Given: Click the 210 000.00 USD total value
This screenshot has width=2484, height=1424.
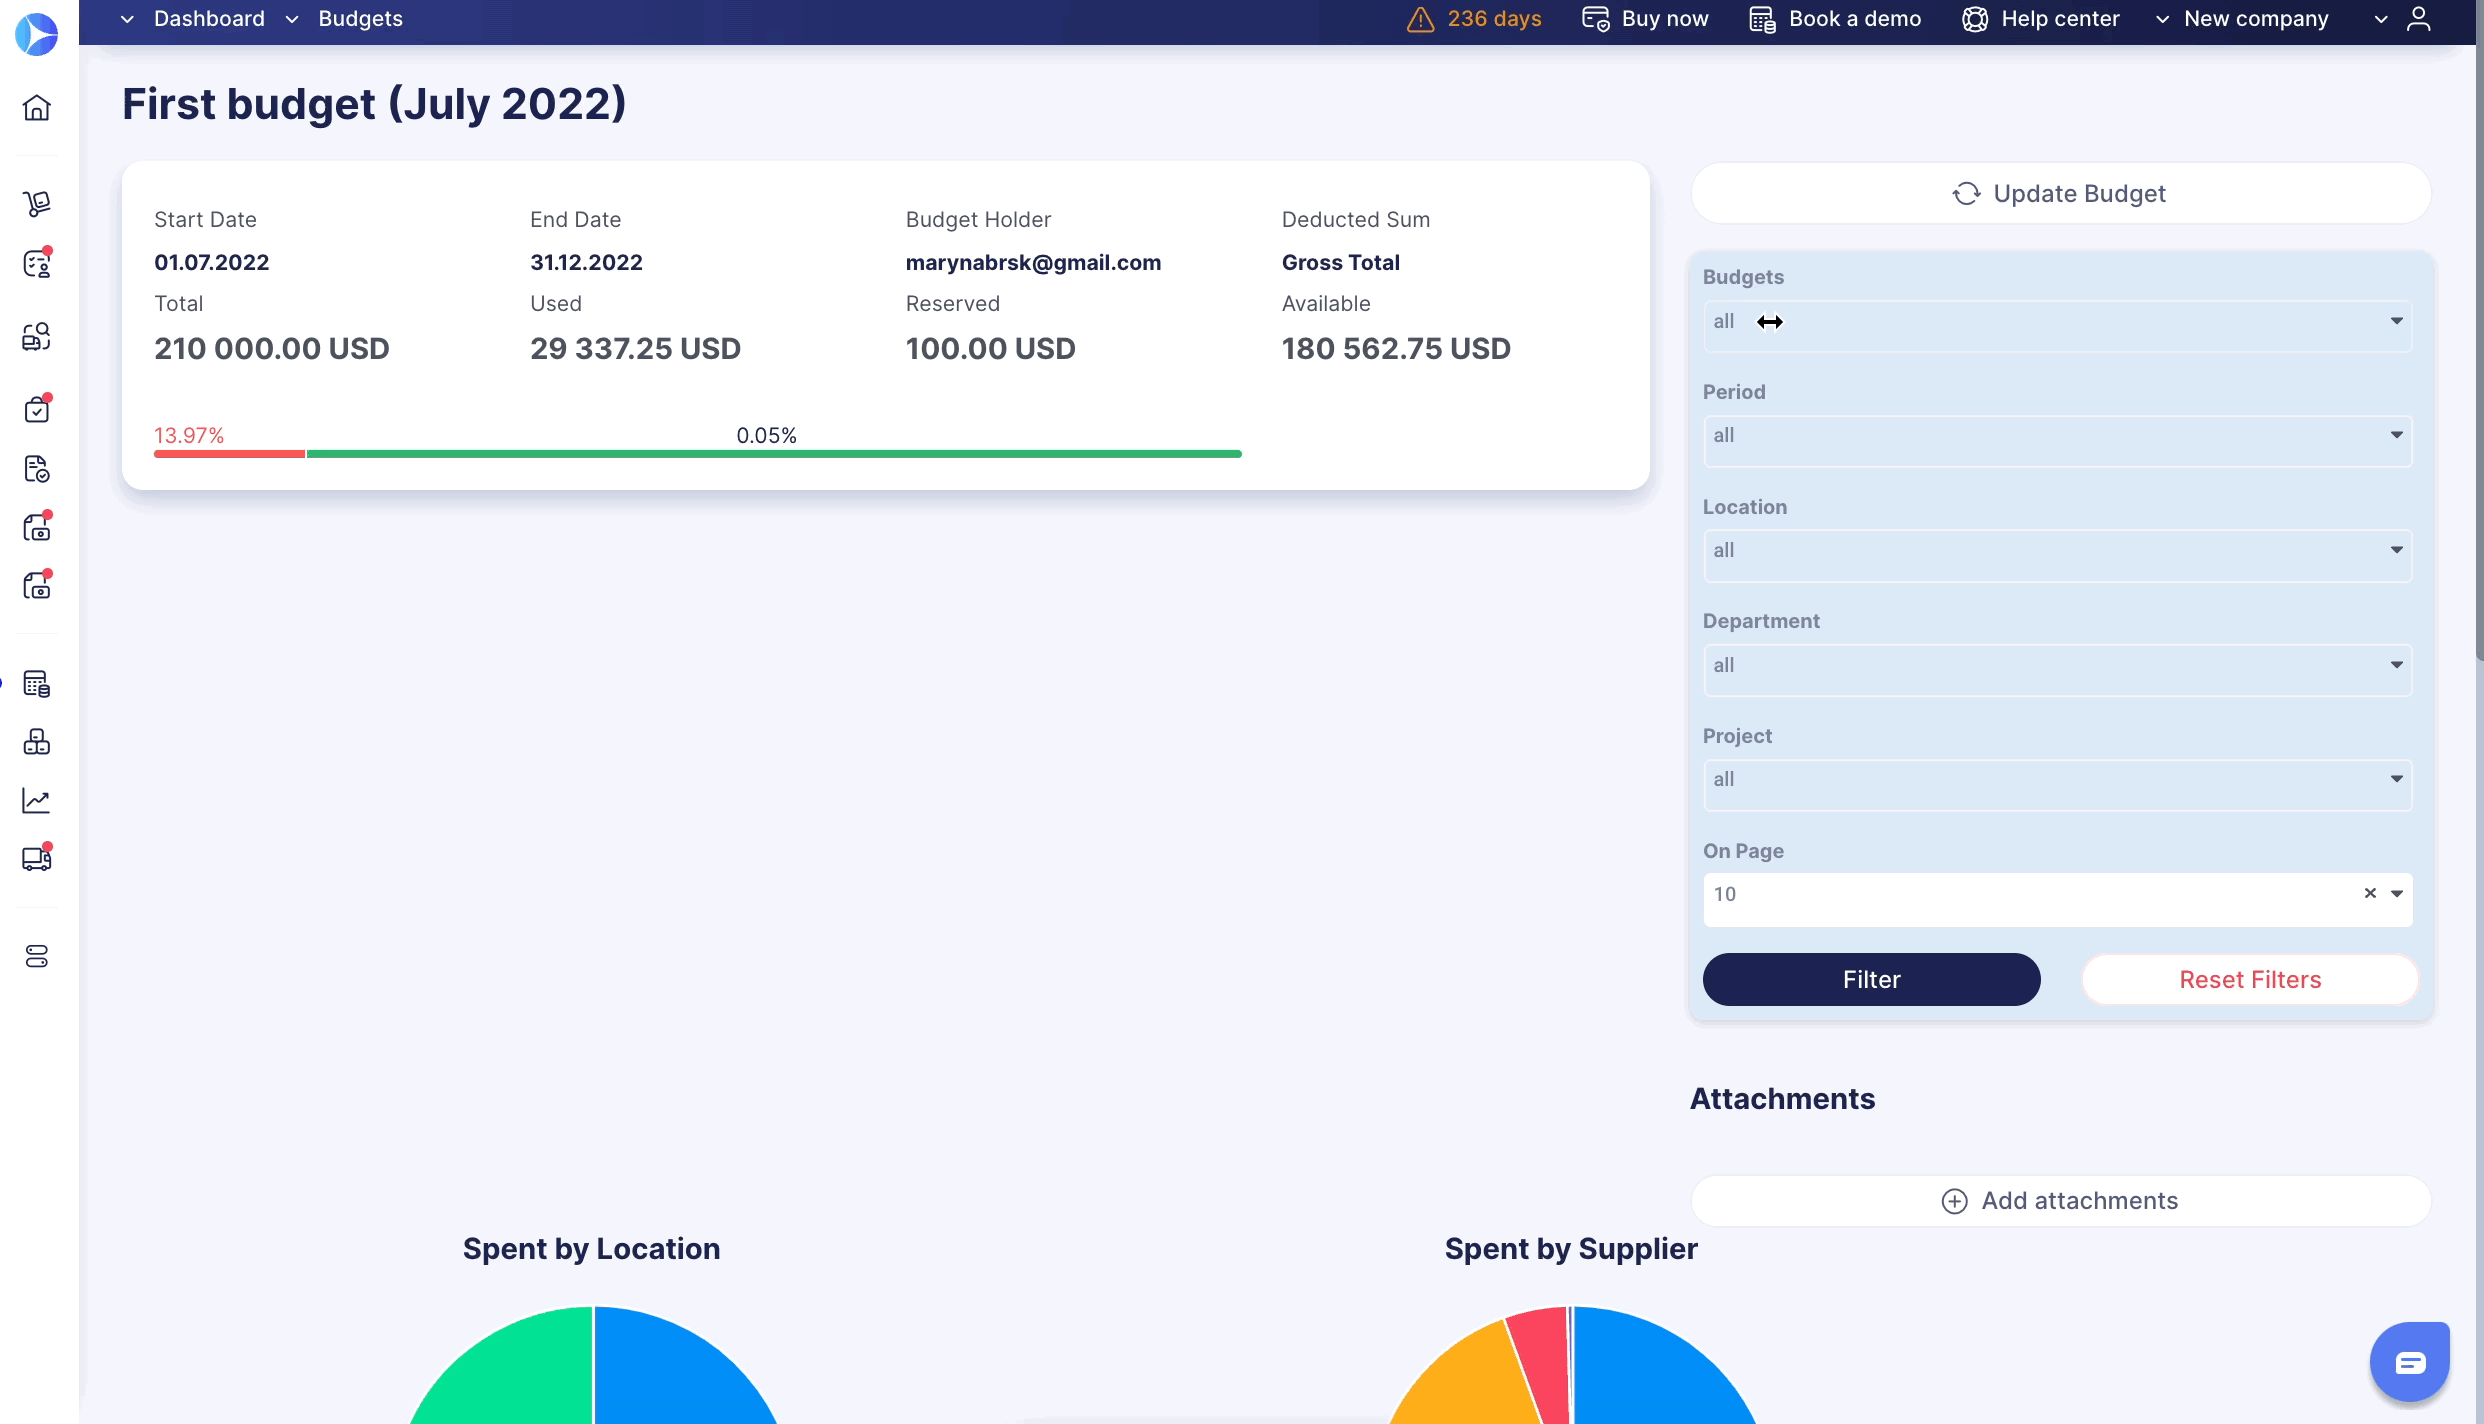Looking at the screenshot, I should tap(271, 349).
